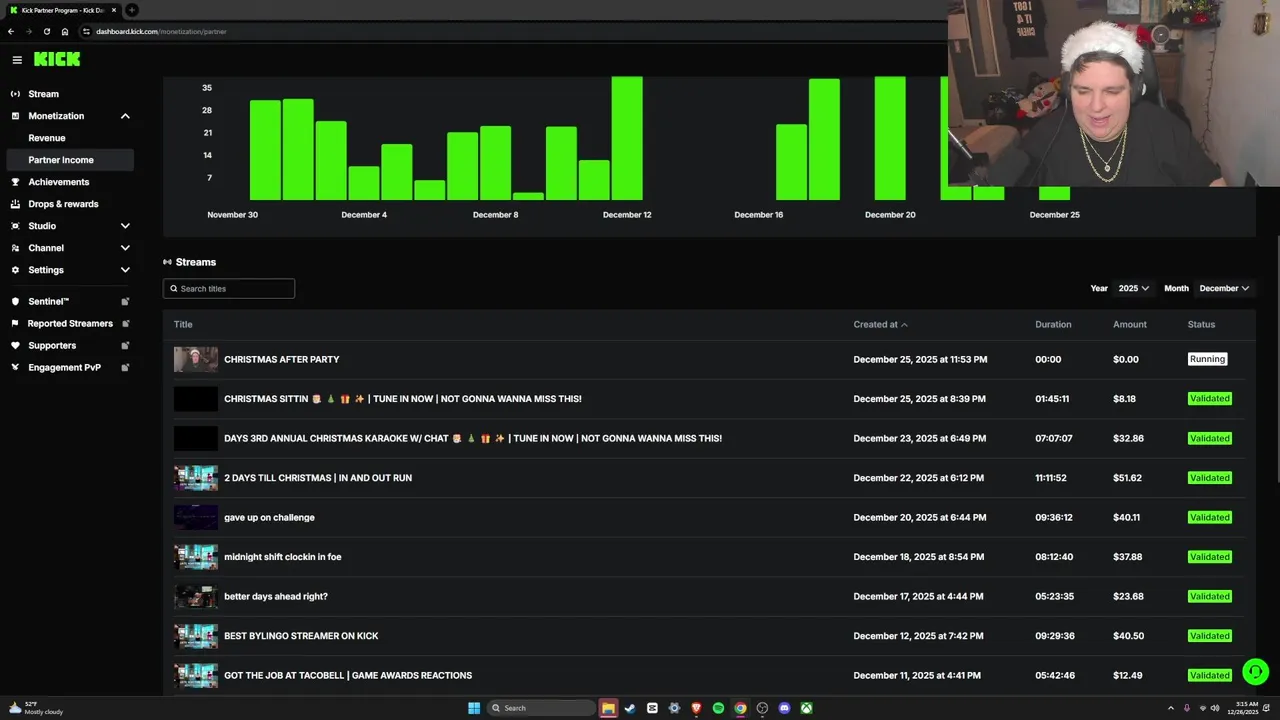The width and height of the screenshot is (1280, 720).
Task: Open the Year 2025 dropdown
Action: point(1133,288)
